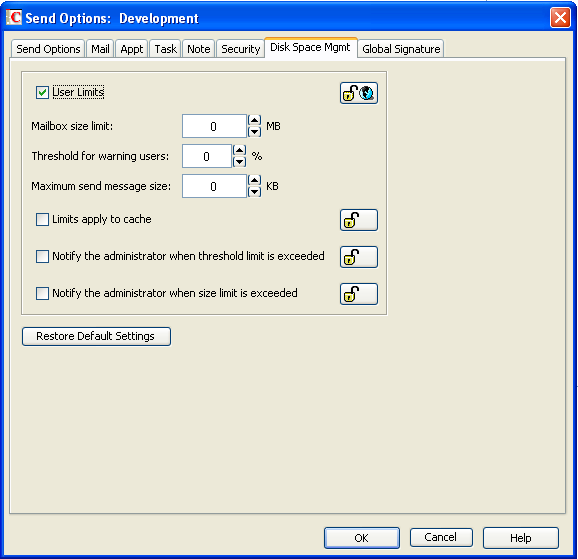Click the lock button for Limits apply to cache

358,220
